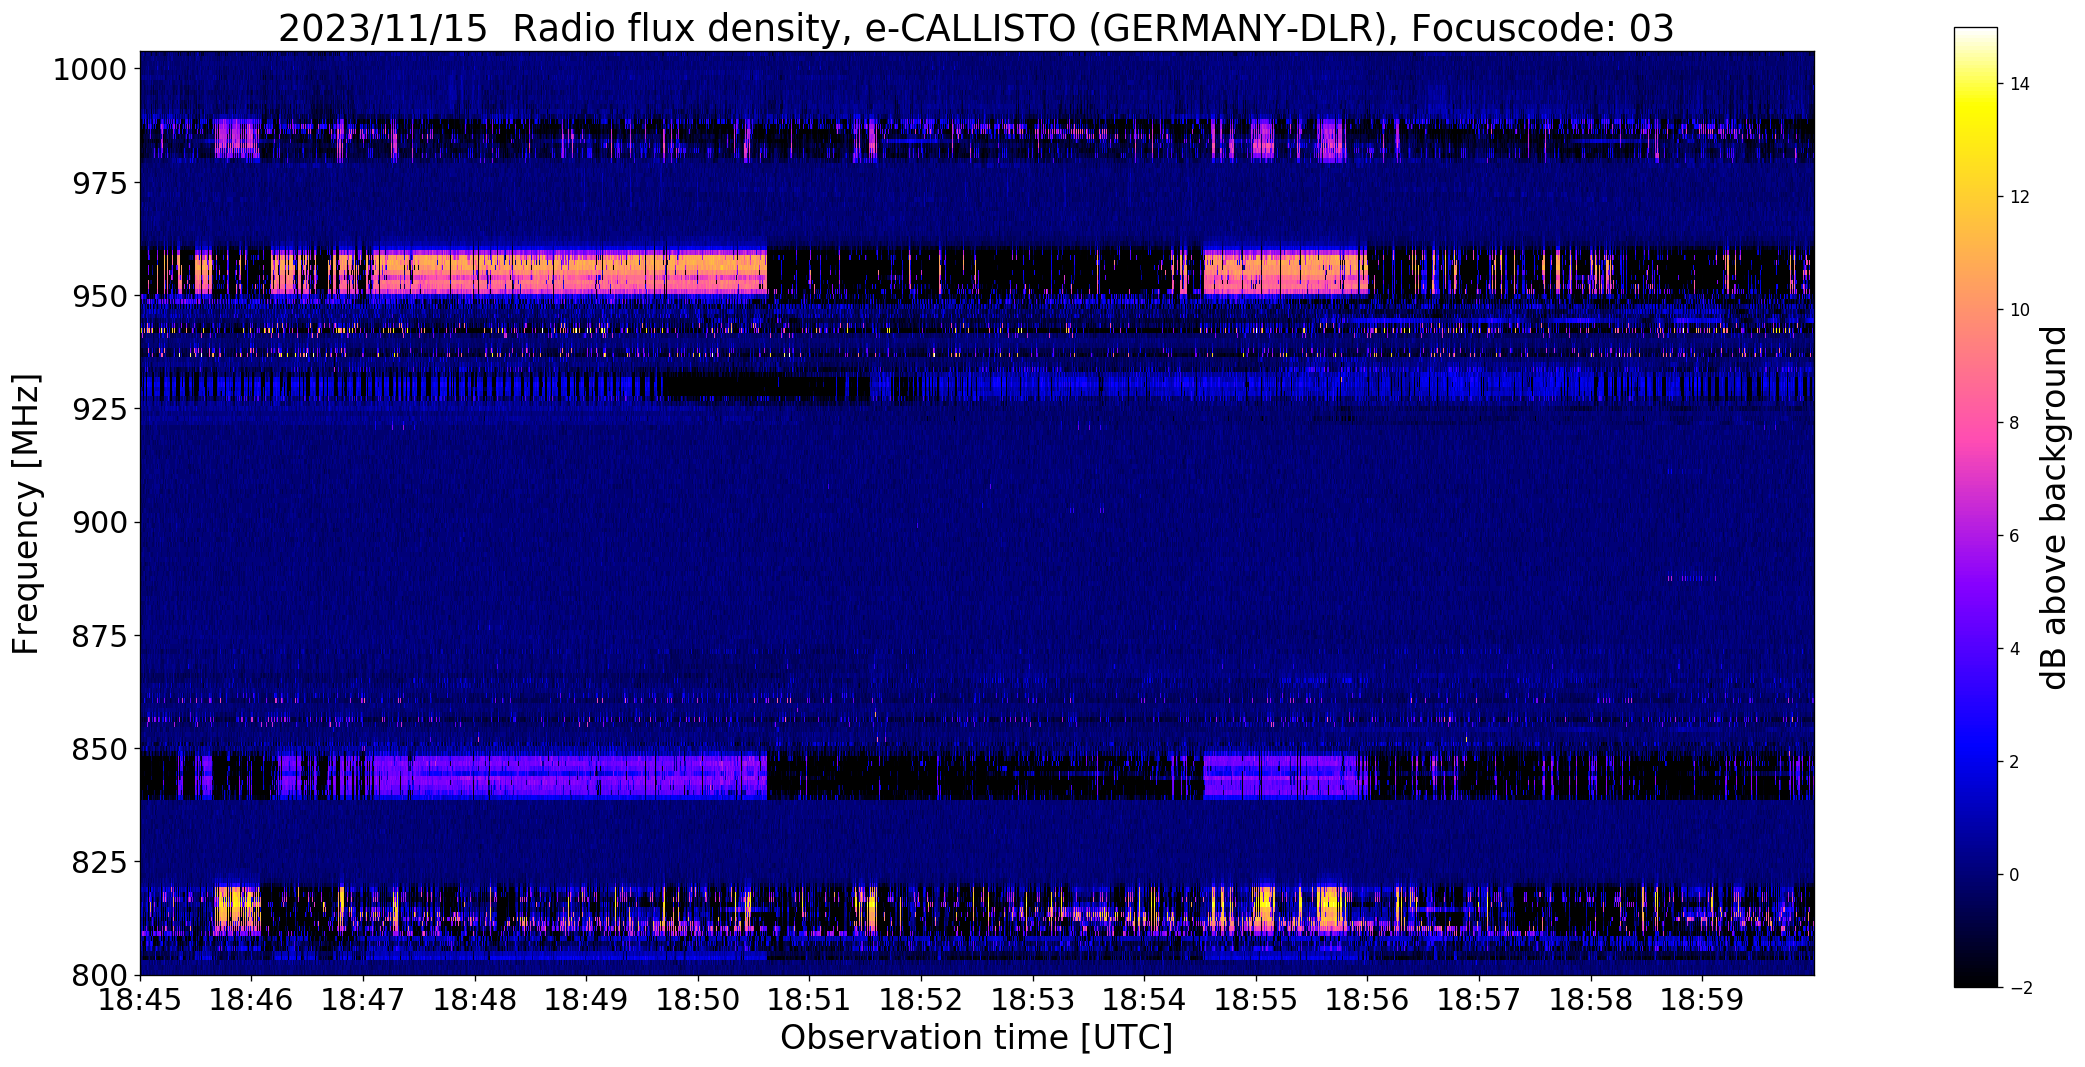Screen dimensions: 2085x1067
Task: Click the 900 frequency tick label
Action: pos(99,523)
